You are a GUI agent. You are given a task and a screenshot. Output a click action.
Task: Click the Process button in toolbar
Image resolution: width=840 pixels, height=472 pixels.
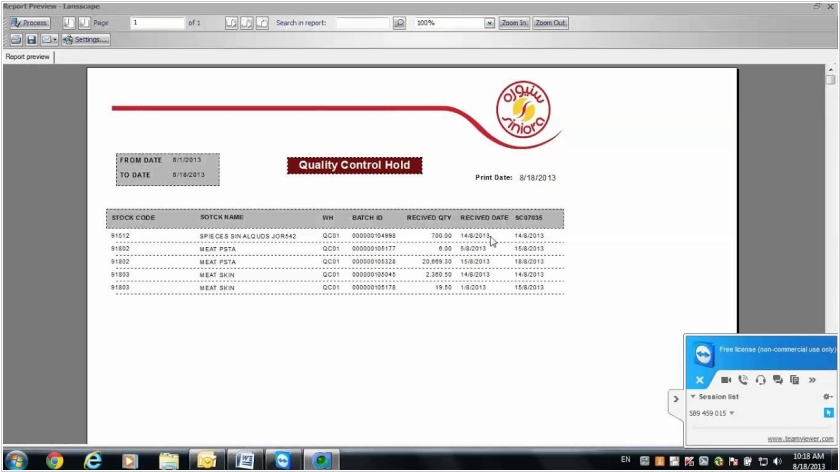[30, 23]
